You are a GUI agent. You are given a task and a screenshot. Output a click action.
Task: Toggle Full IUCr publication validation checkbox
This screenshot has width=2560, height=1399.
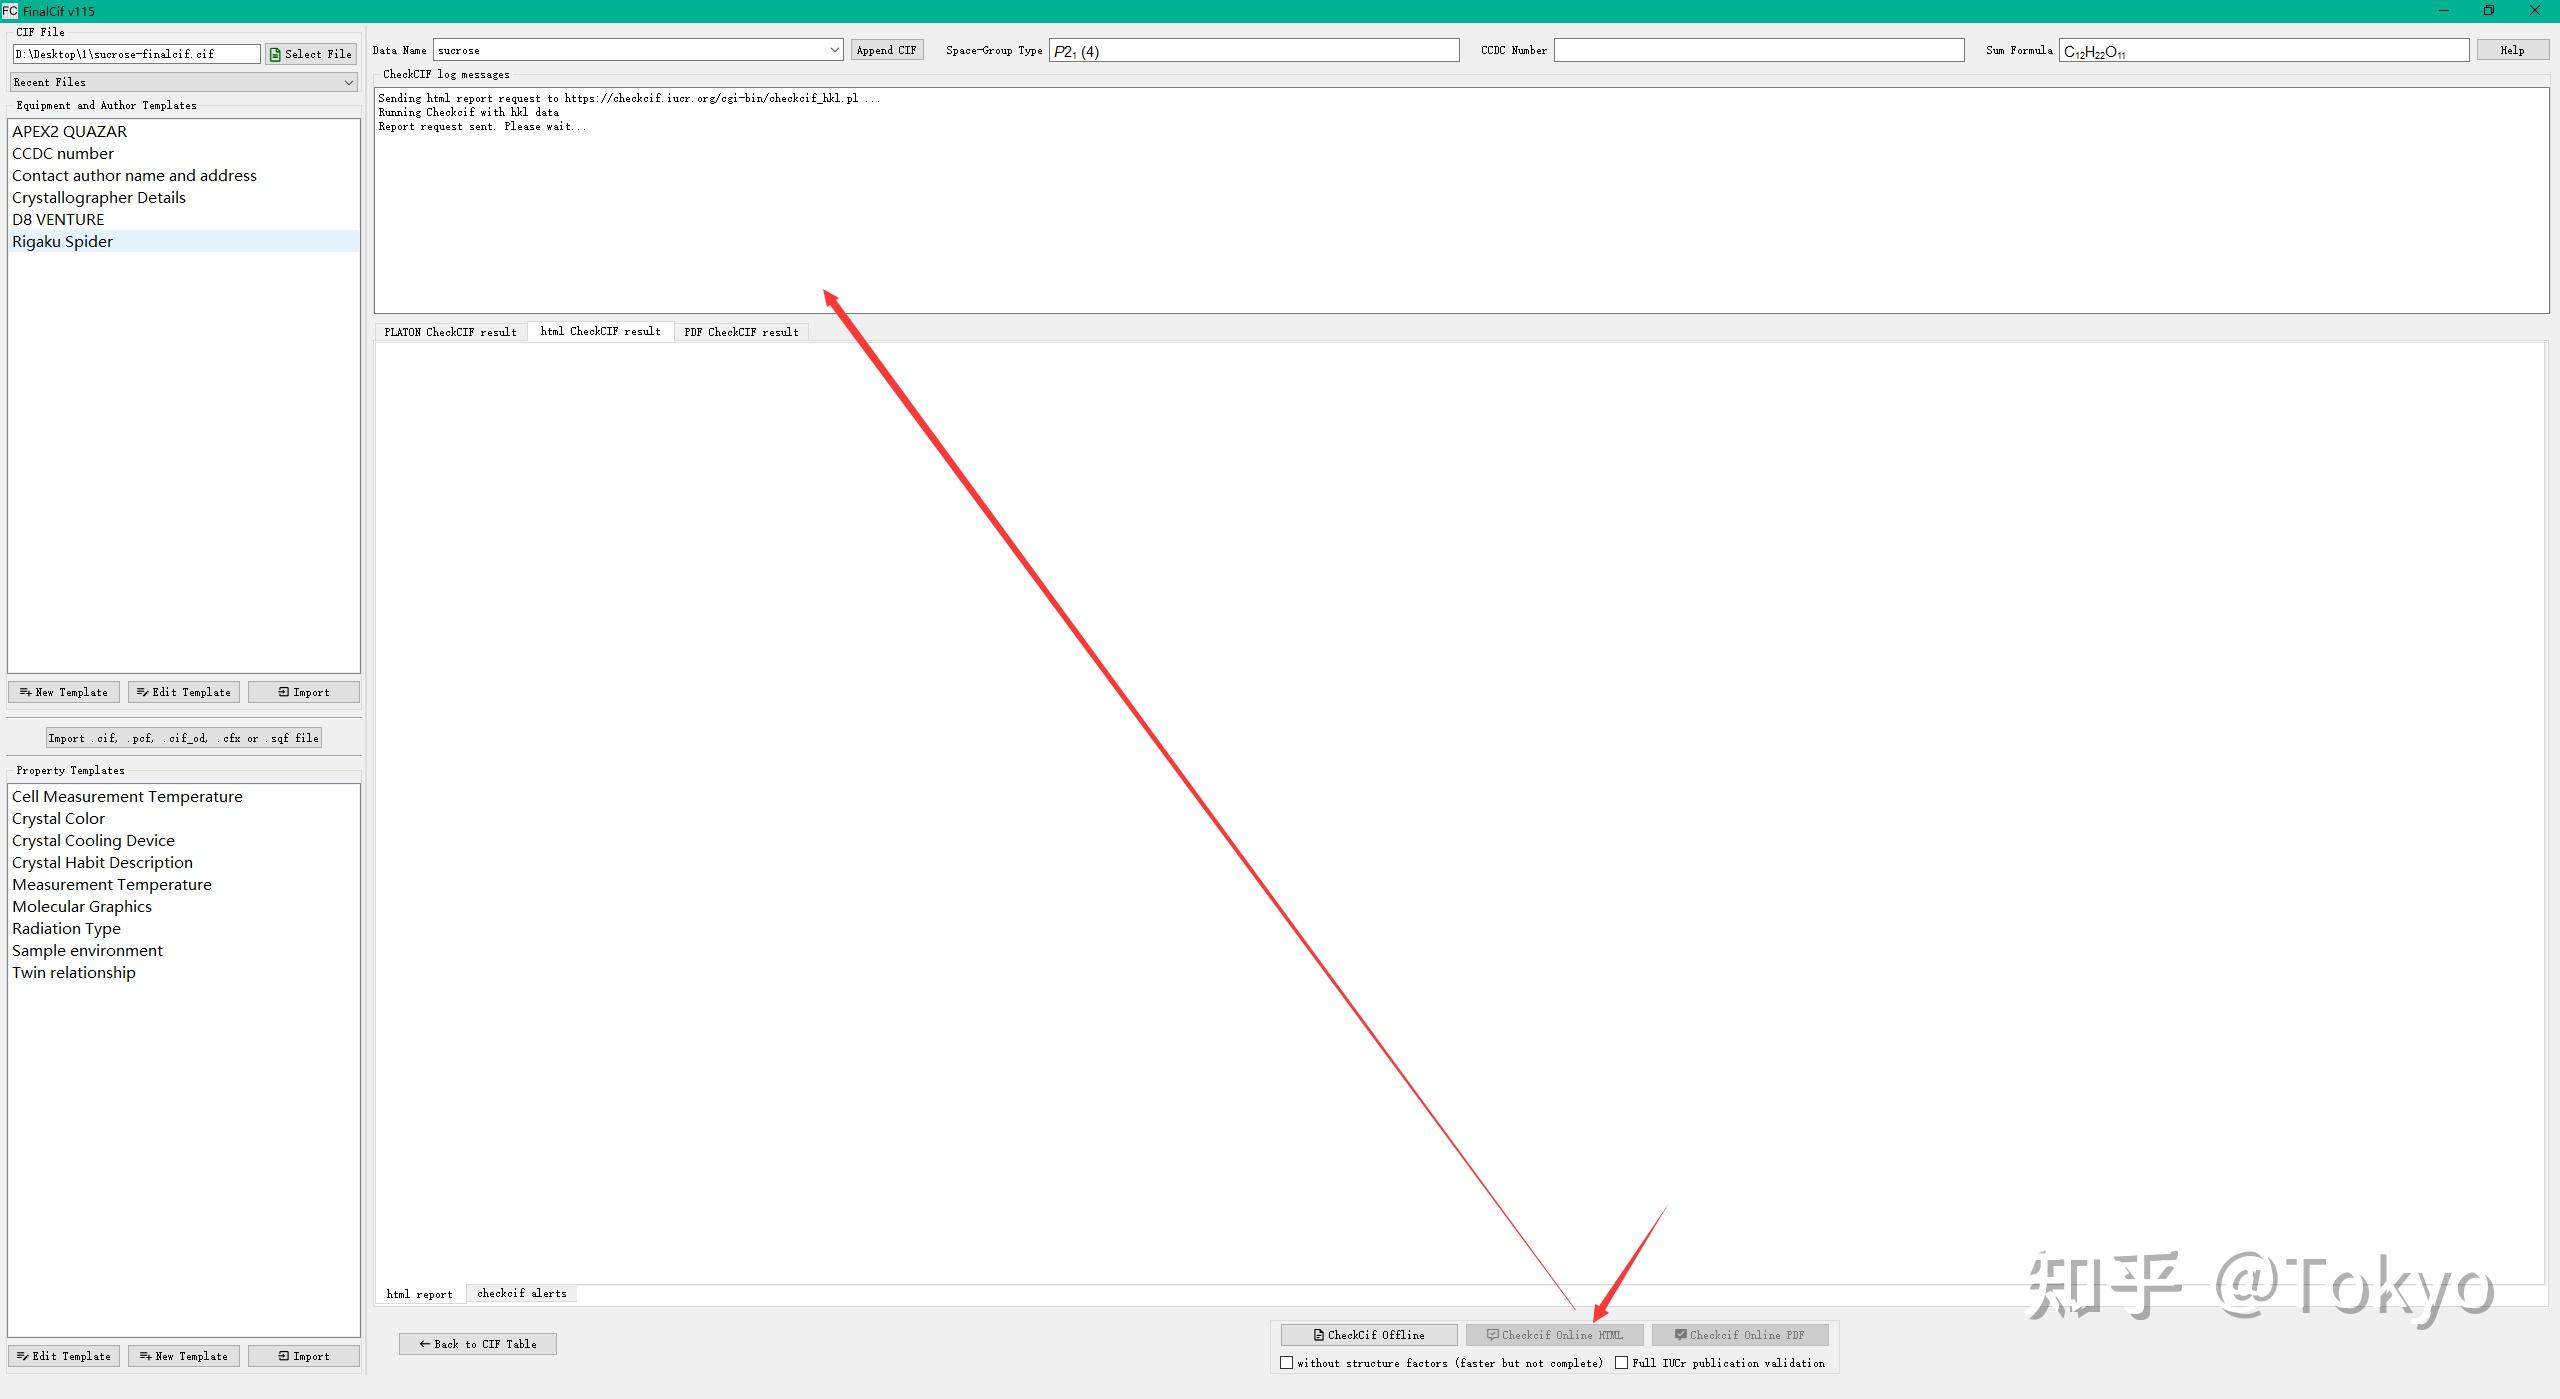point(1621,1363)
